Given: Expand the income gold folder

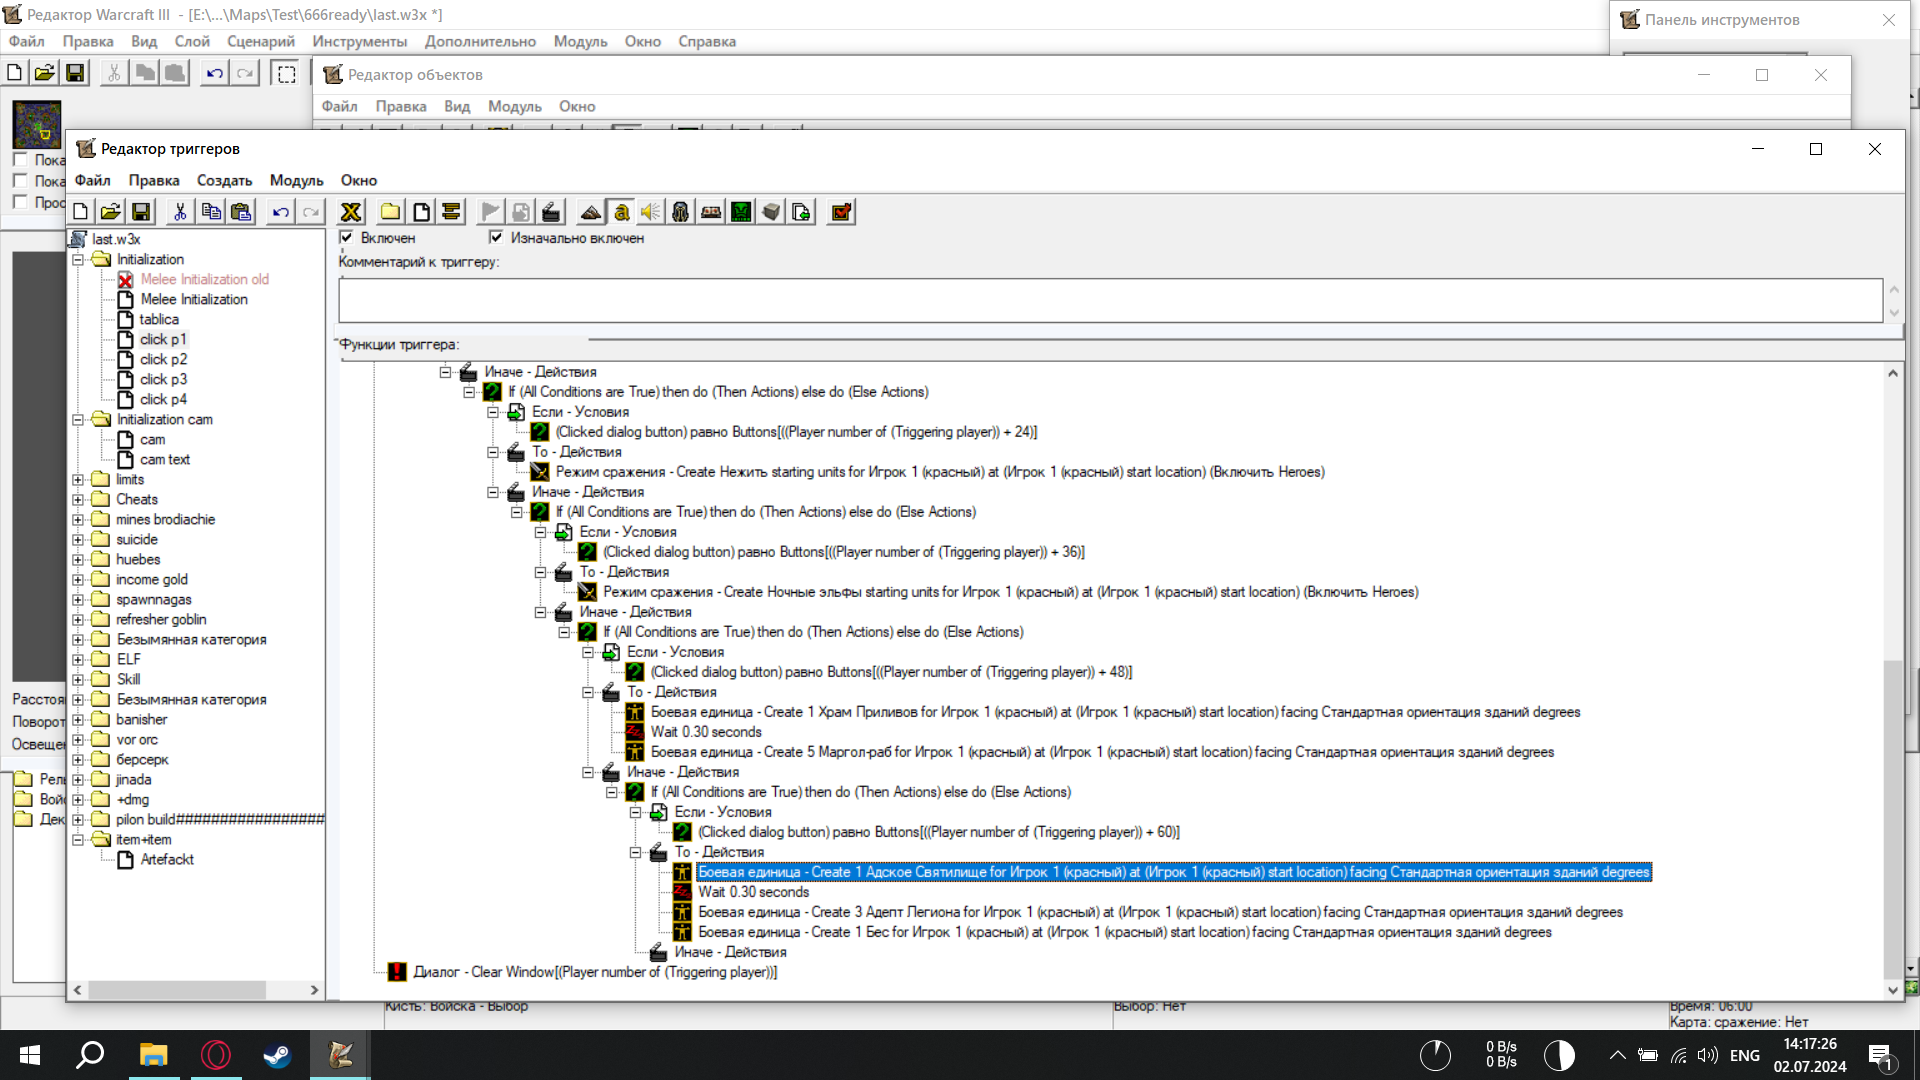Looking at the screenshot, I should [x=78, y=580].
